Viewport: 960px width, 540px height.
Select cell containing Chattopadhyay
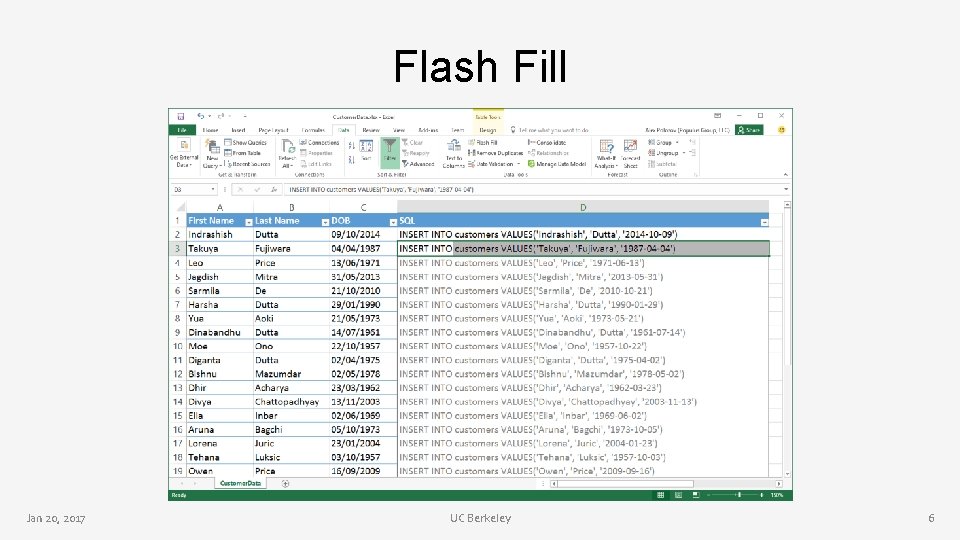pos(291,402)
